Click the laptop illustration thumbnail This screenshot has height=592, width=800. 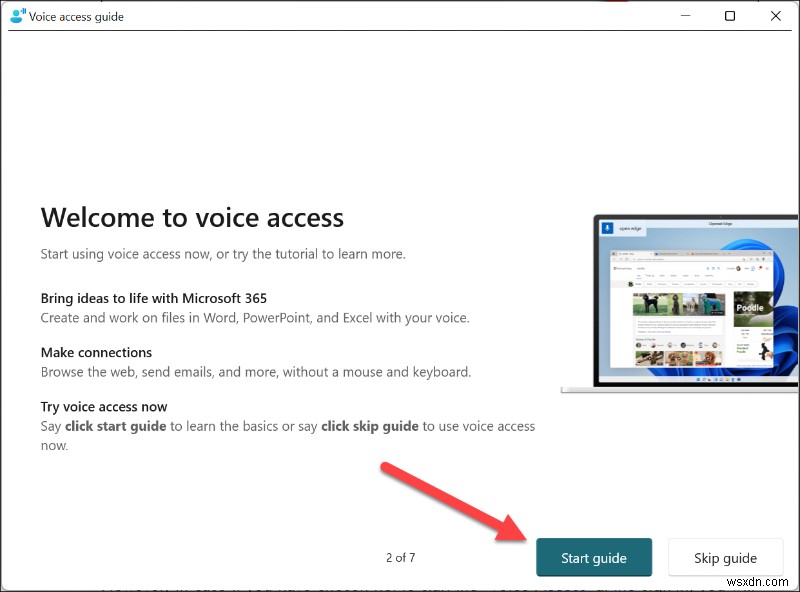coord(700,300)
